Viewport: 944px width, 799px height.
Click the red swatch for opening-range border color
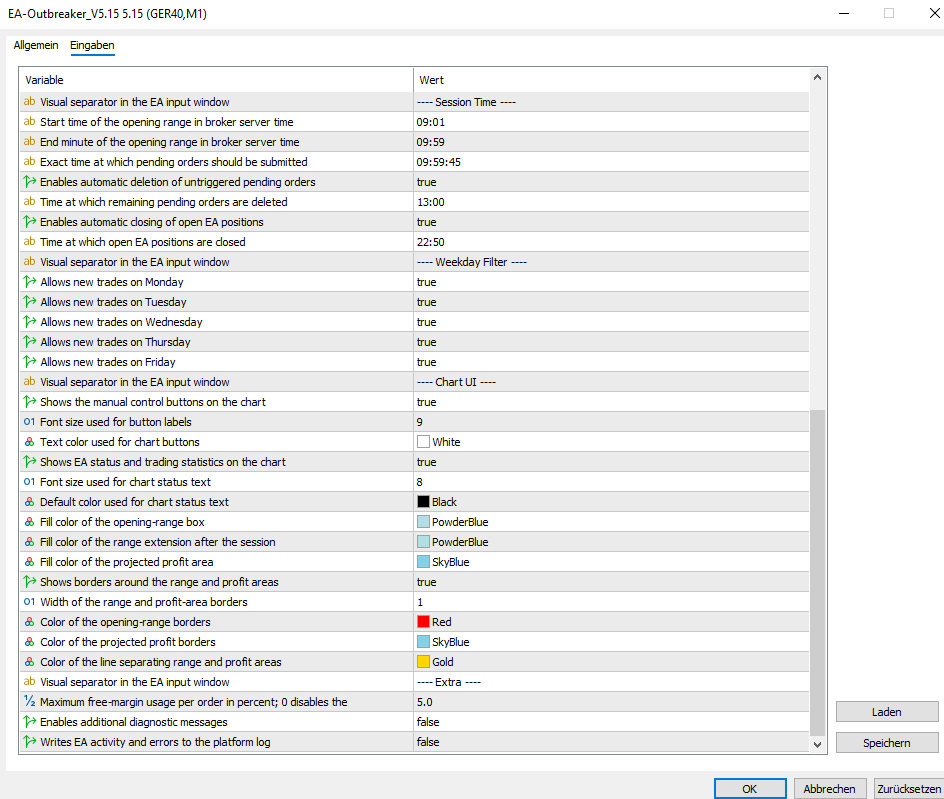pos(423,621)
